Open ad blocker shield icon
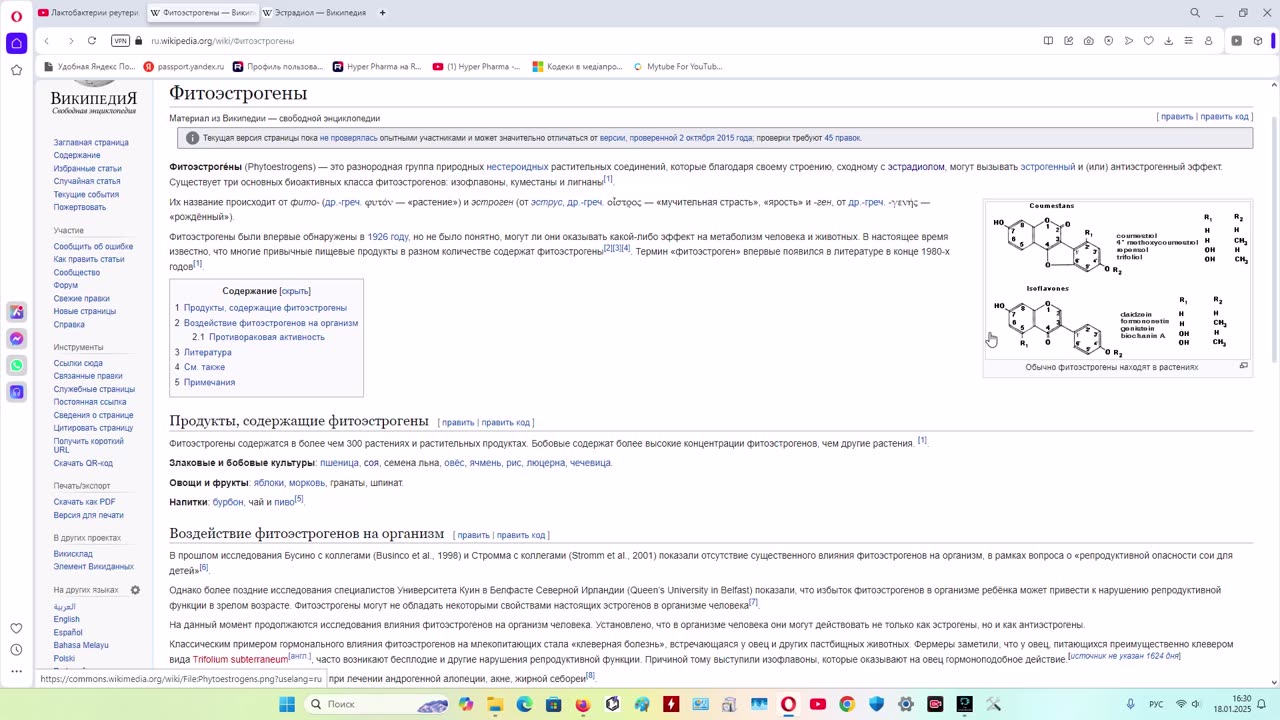The image size is (1280, 720). point(1108,41)
